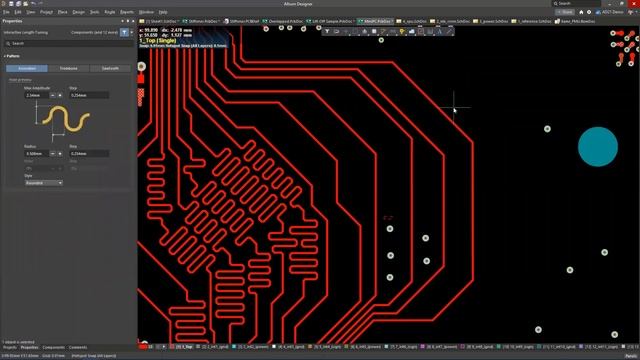The height and width of the screenshot is (360, 640).
Task: Open the Window menu
Action: point(146,12)
